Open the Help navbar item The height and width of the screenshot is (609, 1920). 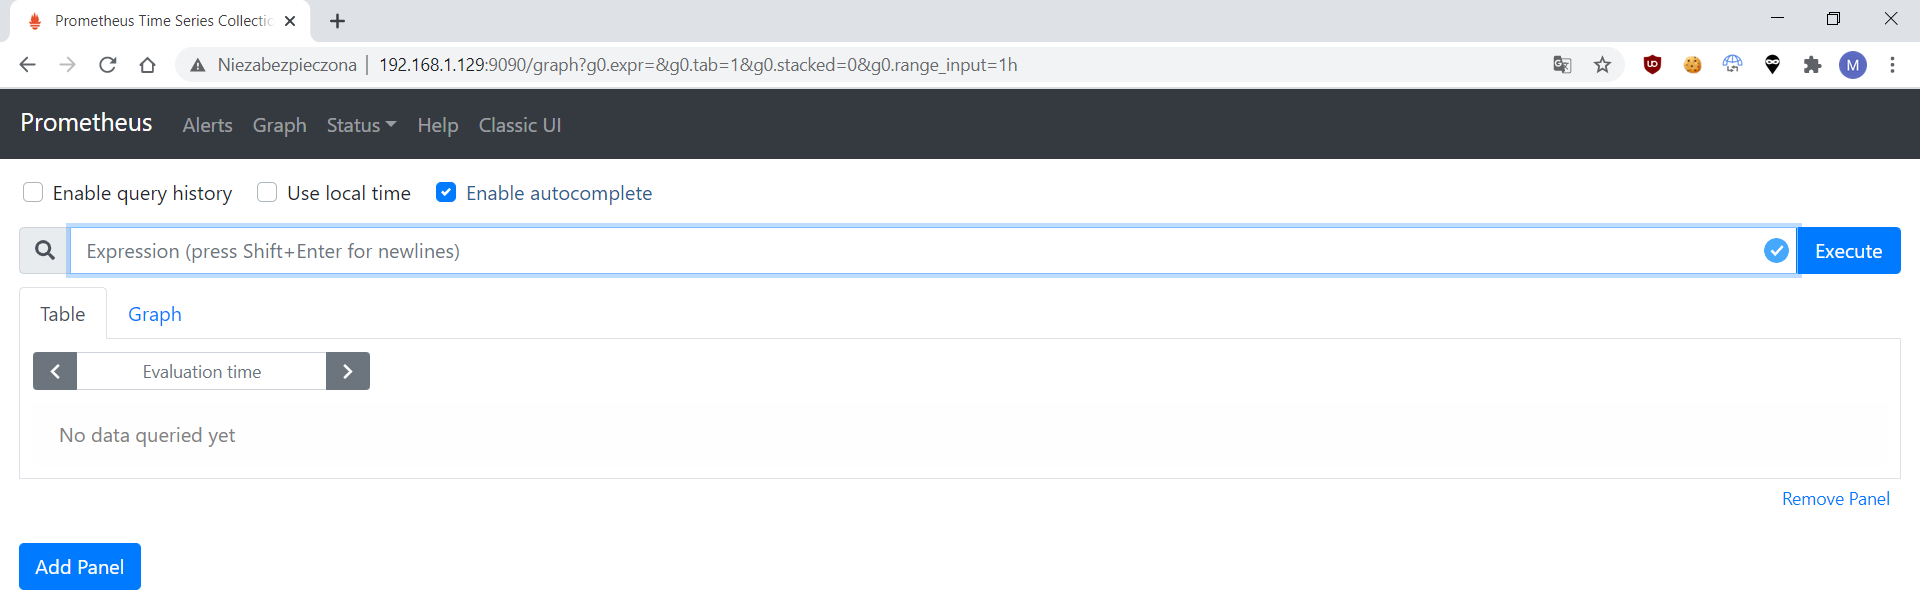click(x=438, y=125)
